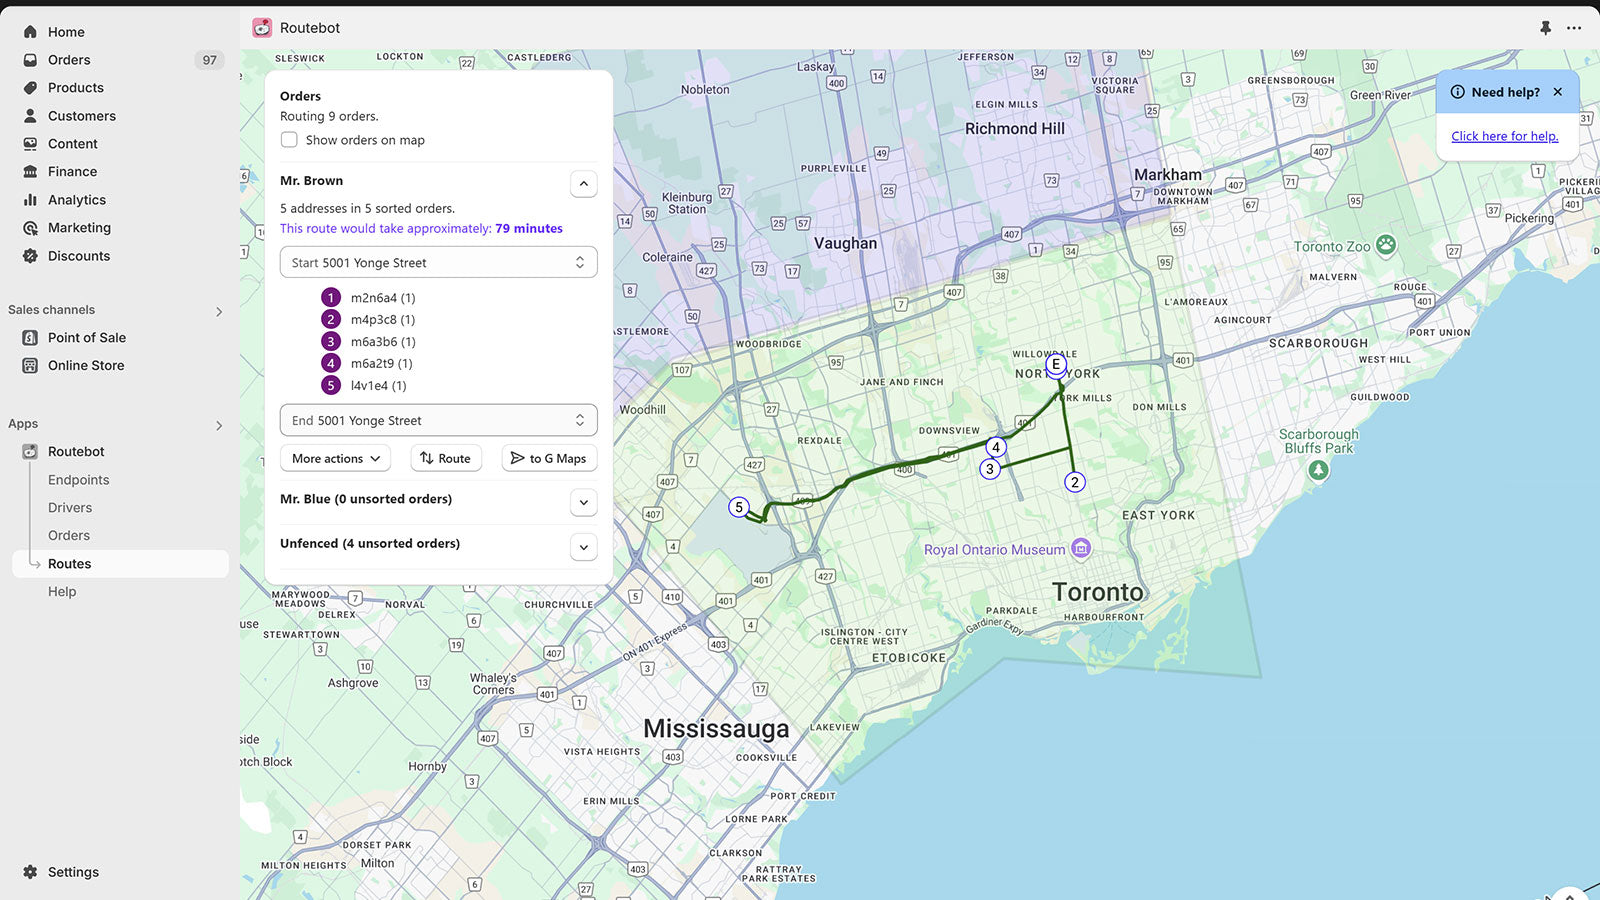Click the Settings gear icon
This screenshot has height=900, width=1600.
coord(30,872)
